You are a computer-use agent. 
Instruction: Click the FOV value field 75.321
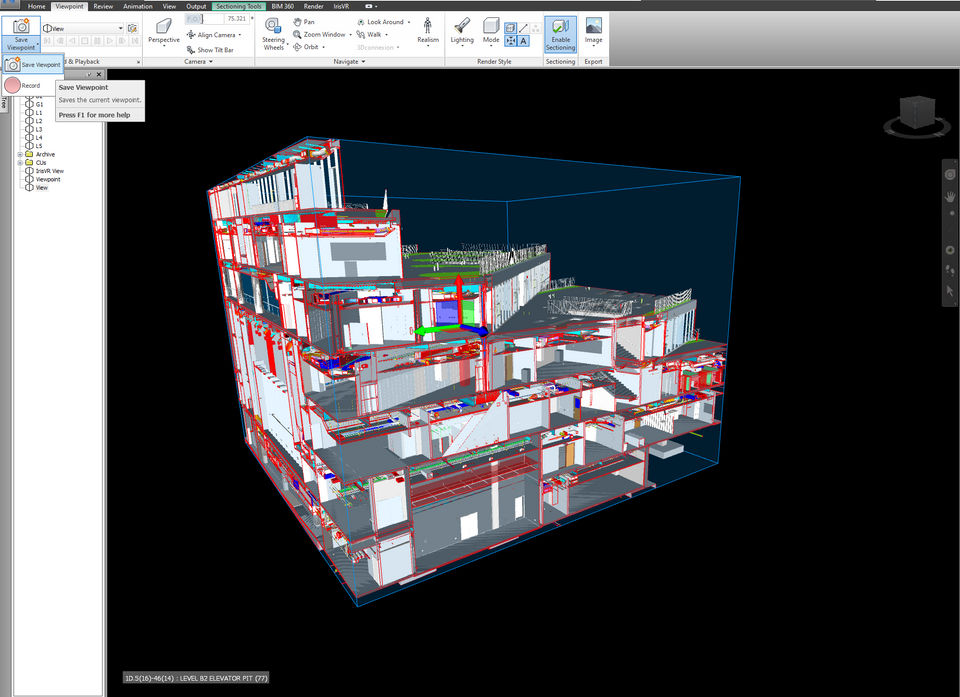tap(236, 19)
